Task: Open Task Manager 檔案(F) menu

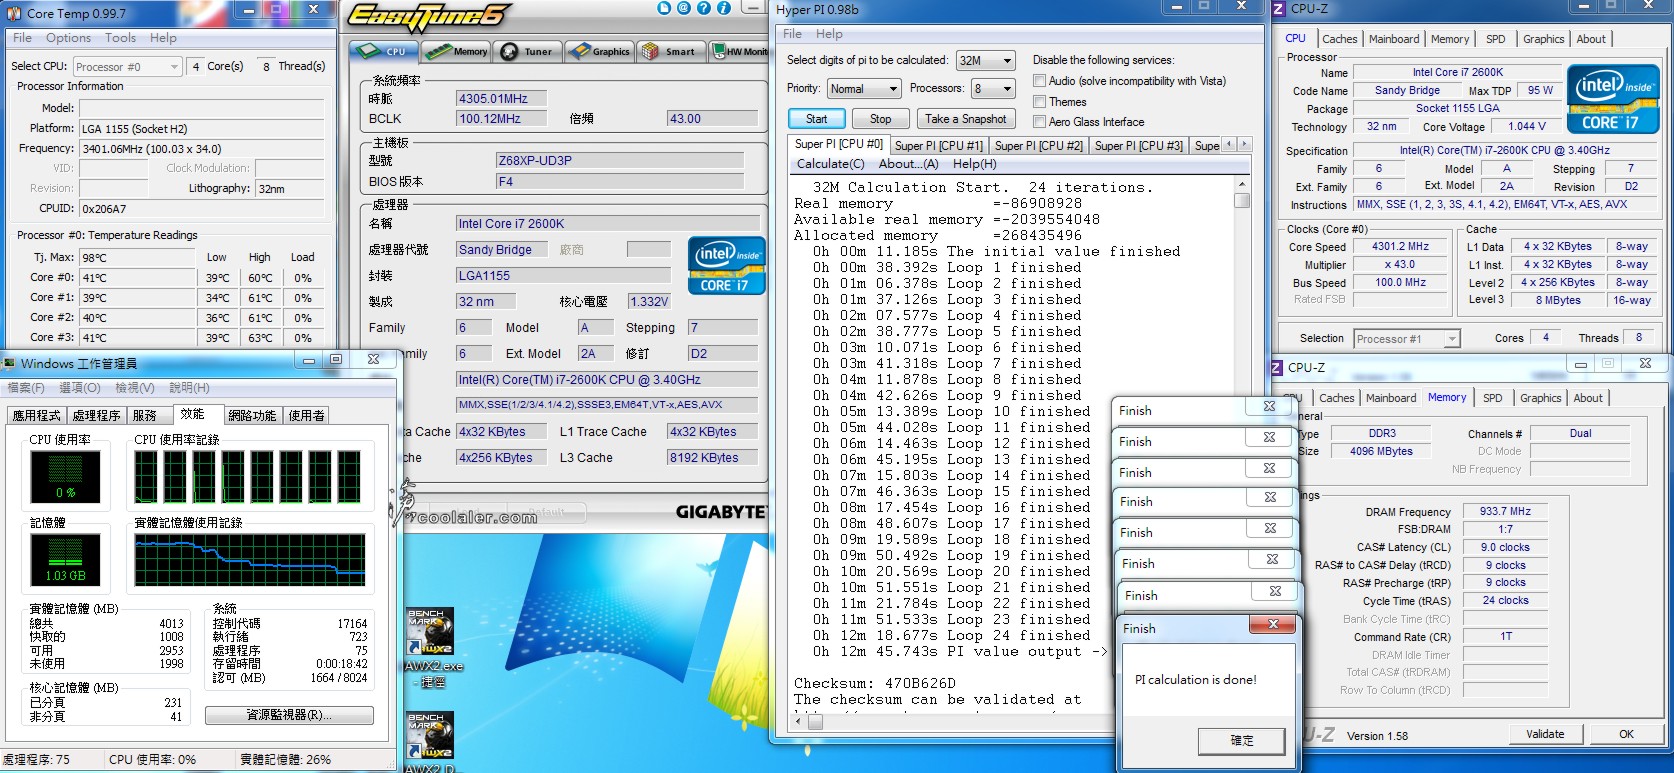Action: click(x=26, y=387)
